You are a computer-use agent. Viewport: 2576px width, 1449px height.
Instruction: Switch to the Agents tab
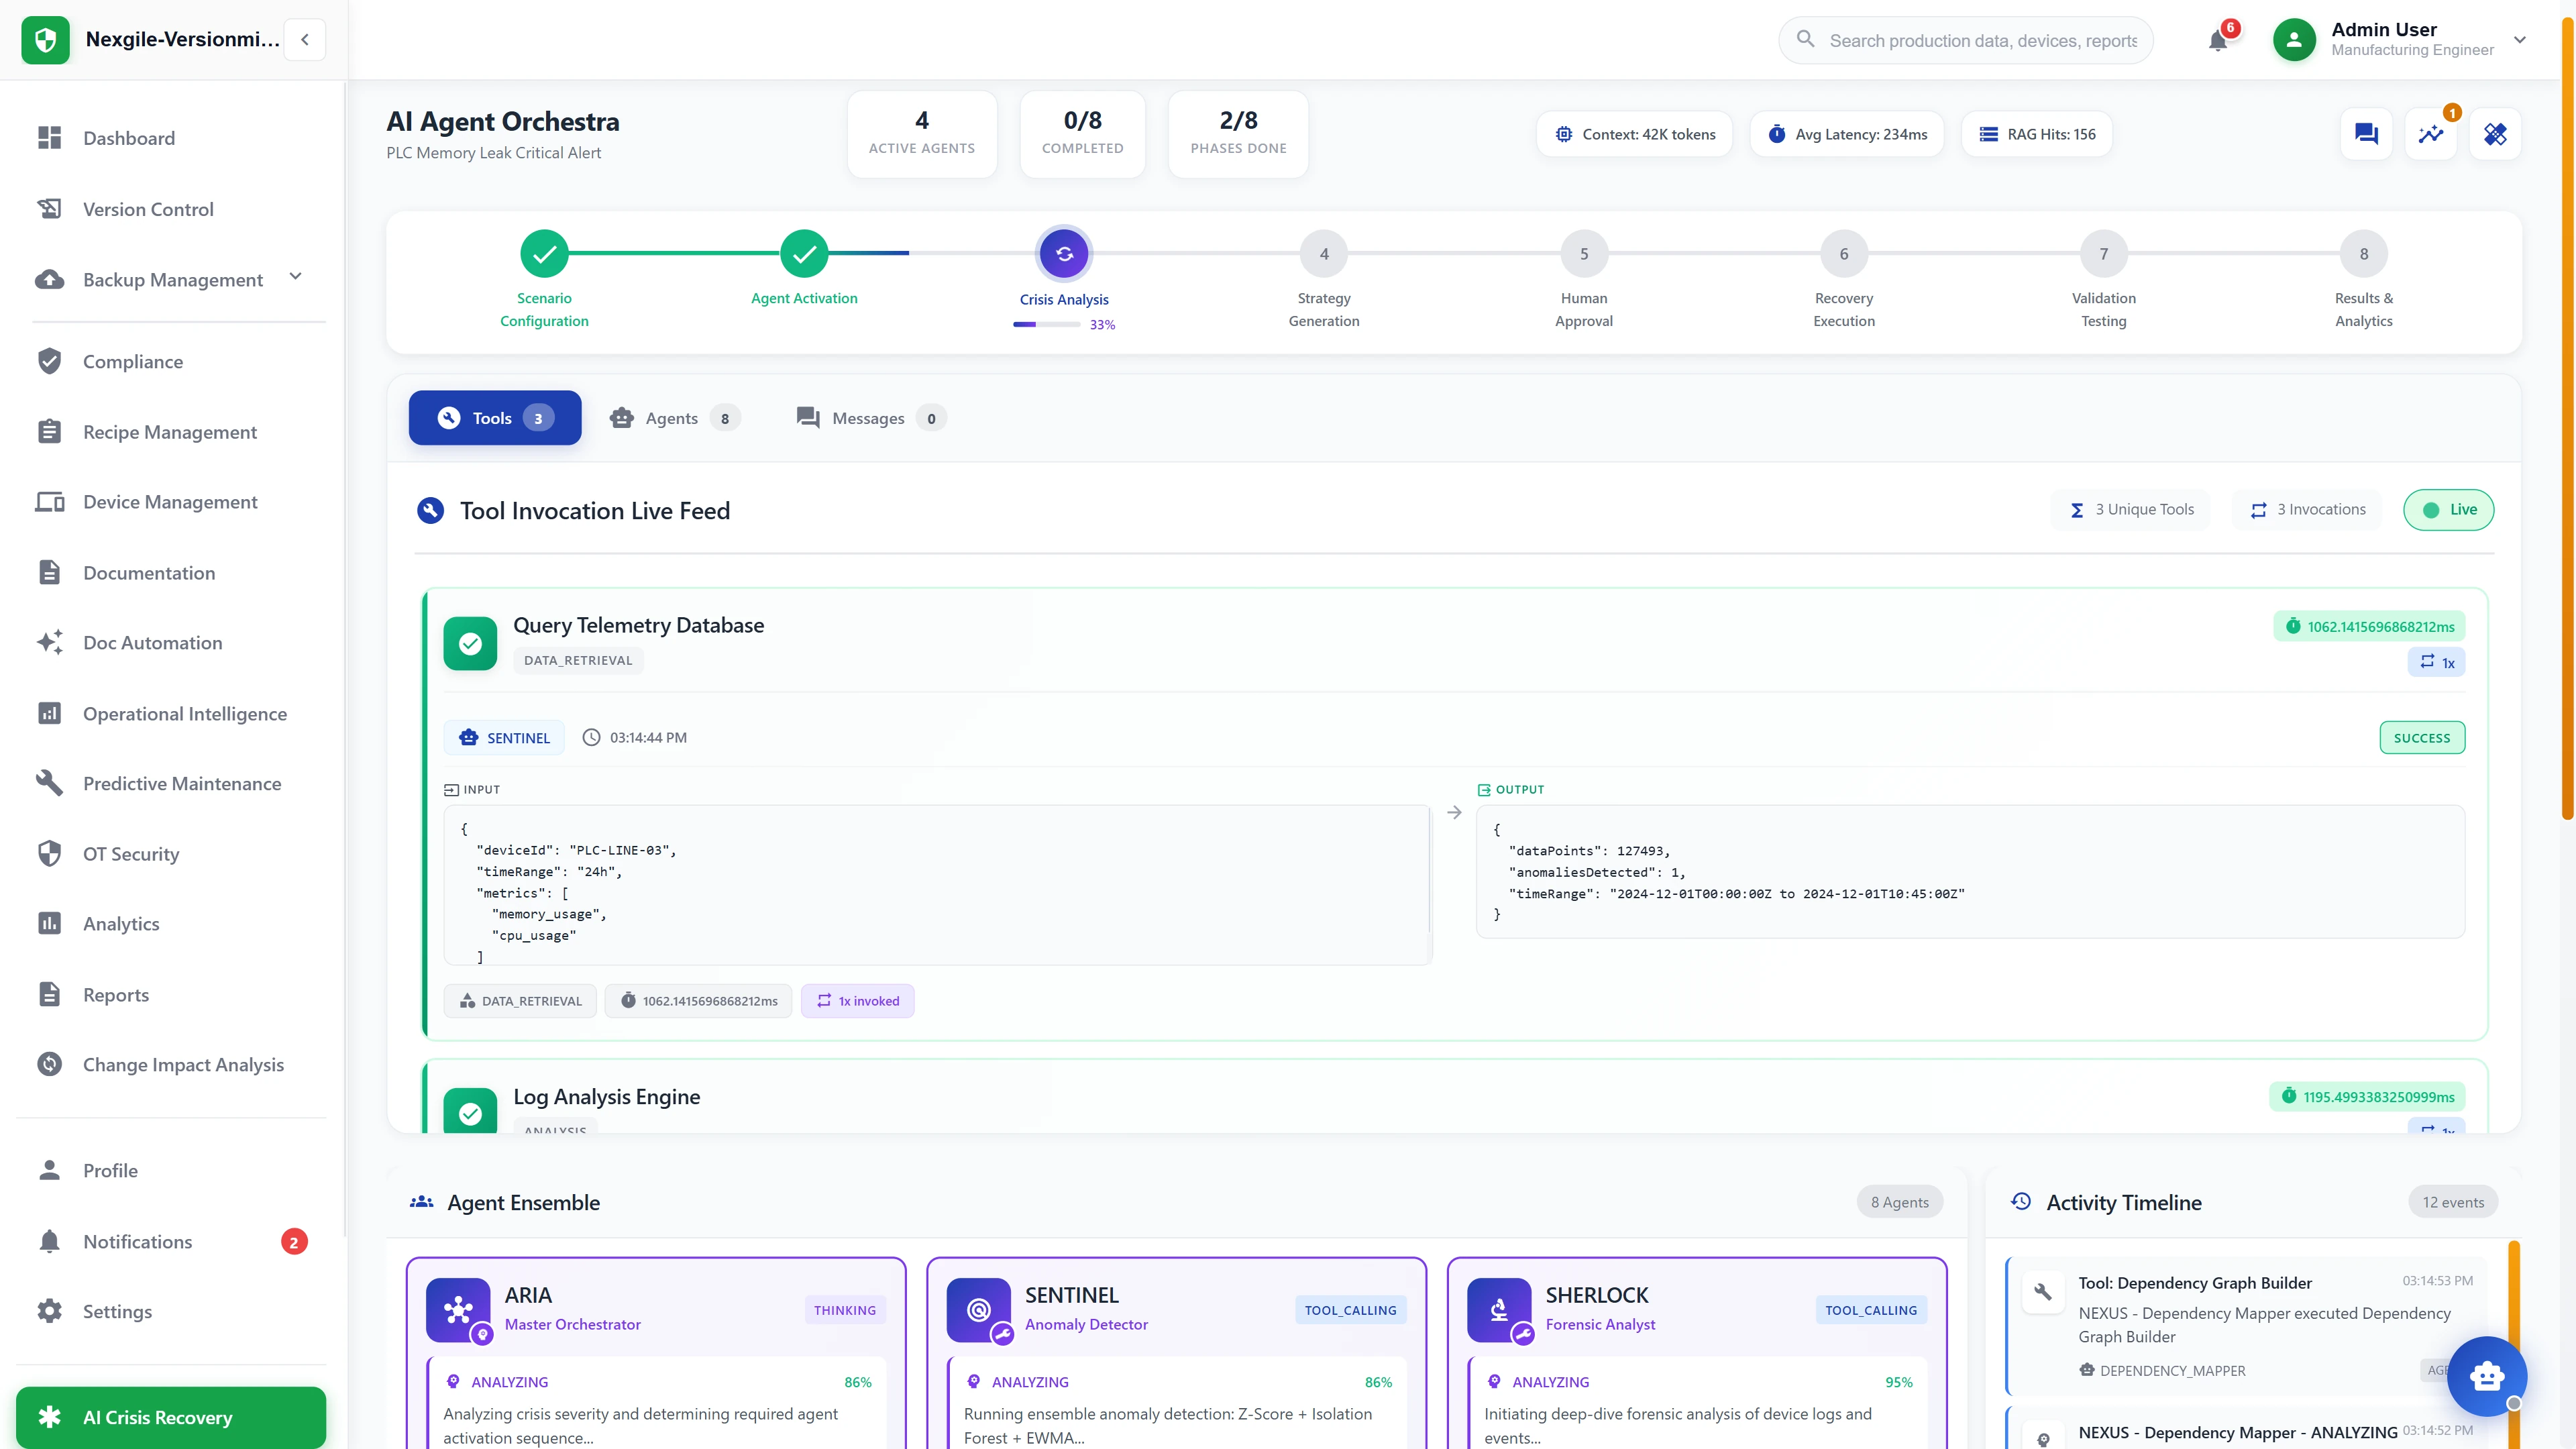672,417
